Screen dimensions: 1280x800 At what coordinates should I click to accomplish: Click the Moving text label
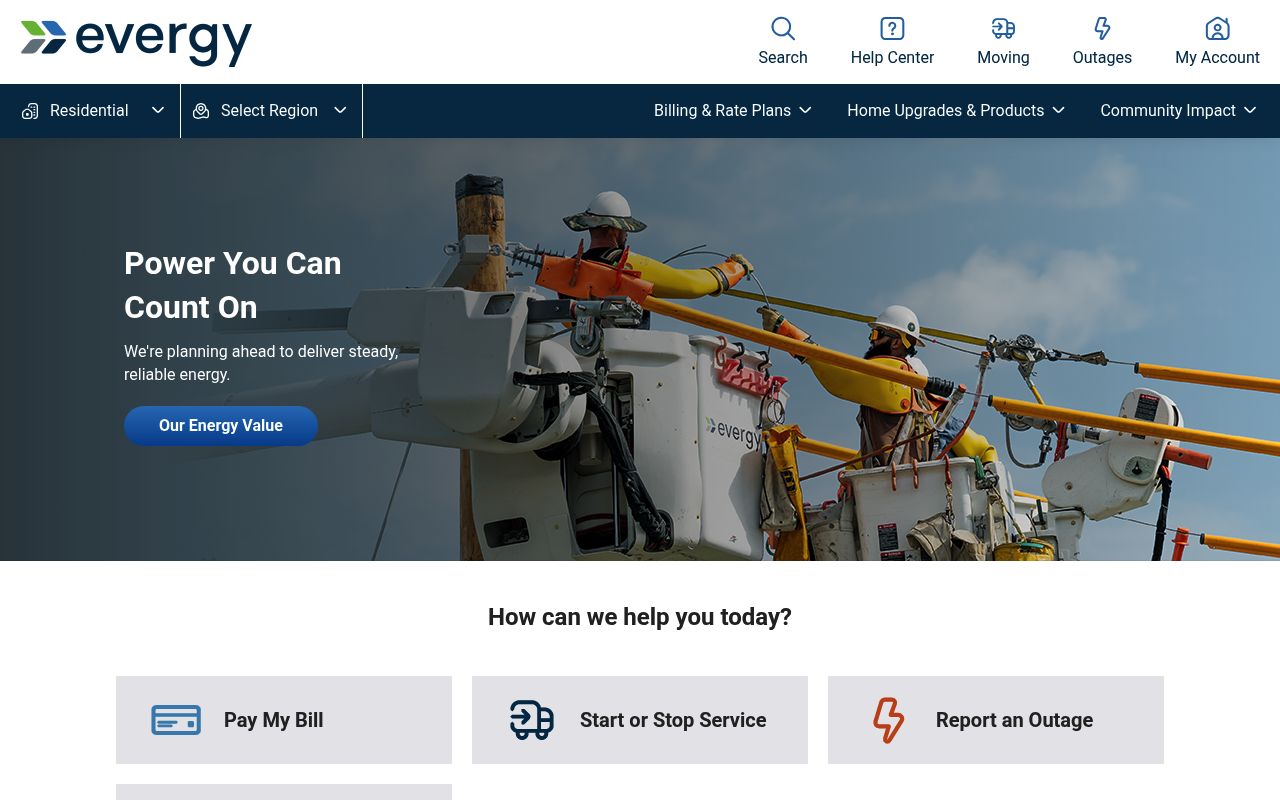(1003, 58)
